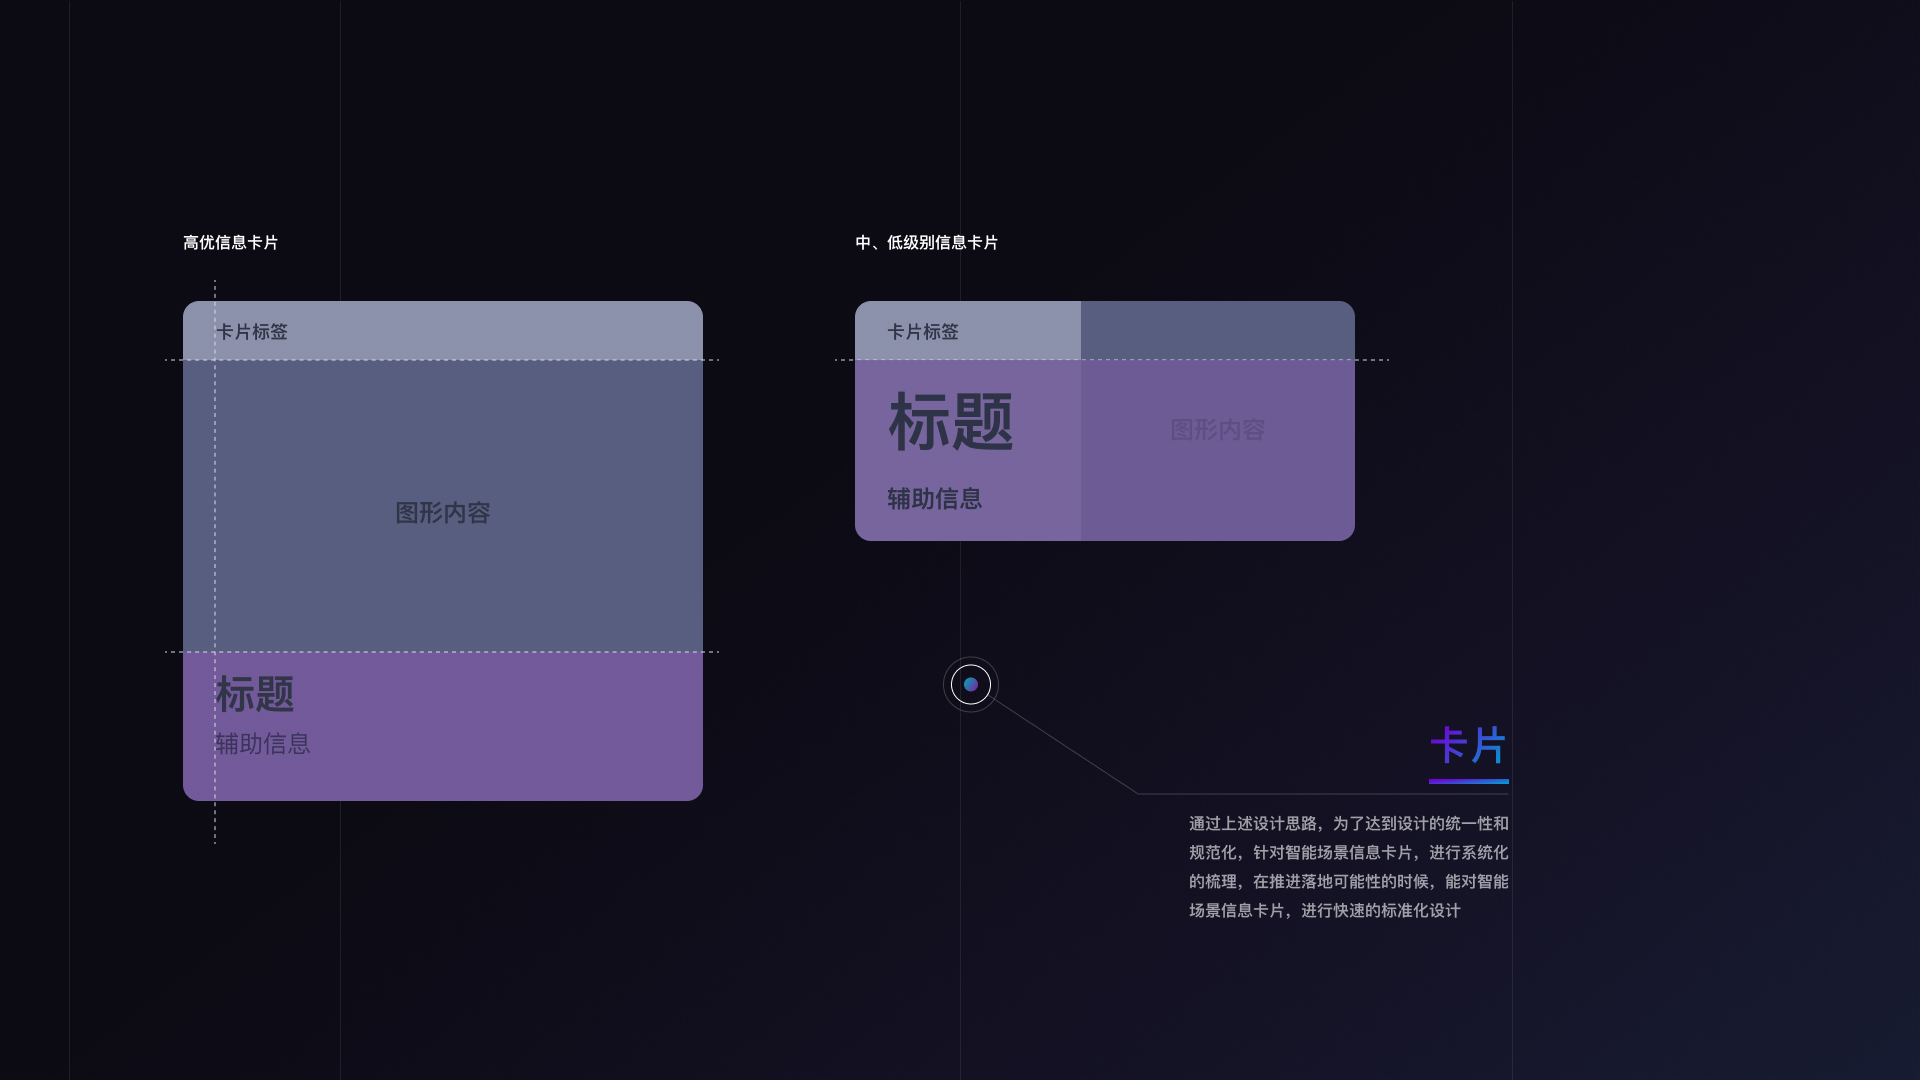The height and width of the screenshot is (1080, 1920).
Task: Click the '高优信息卡片' heading
Action: (230, 243)
